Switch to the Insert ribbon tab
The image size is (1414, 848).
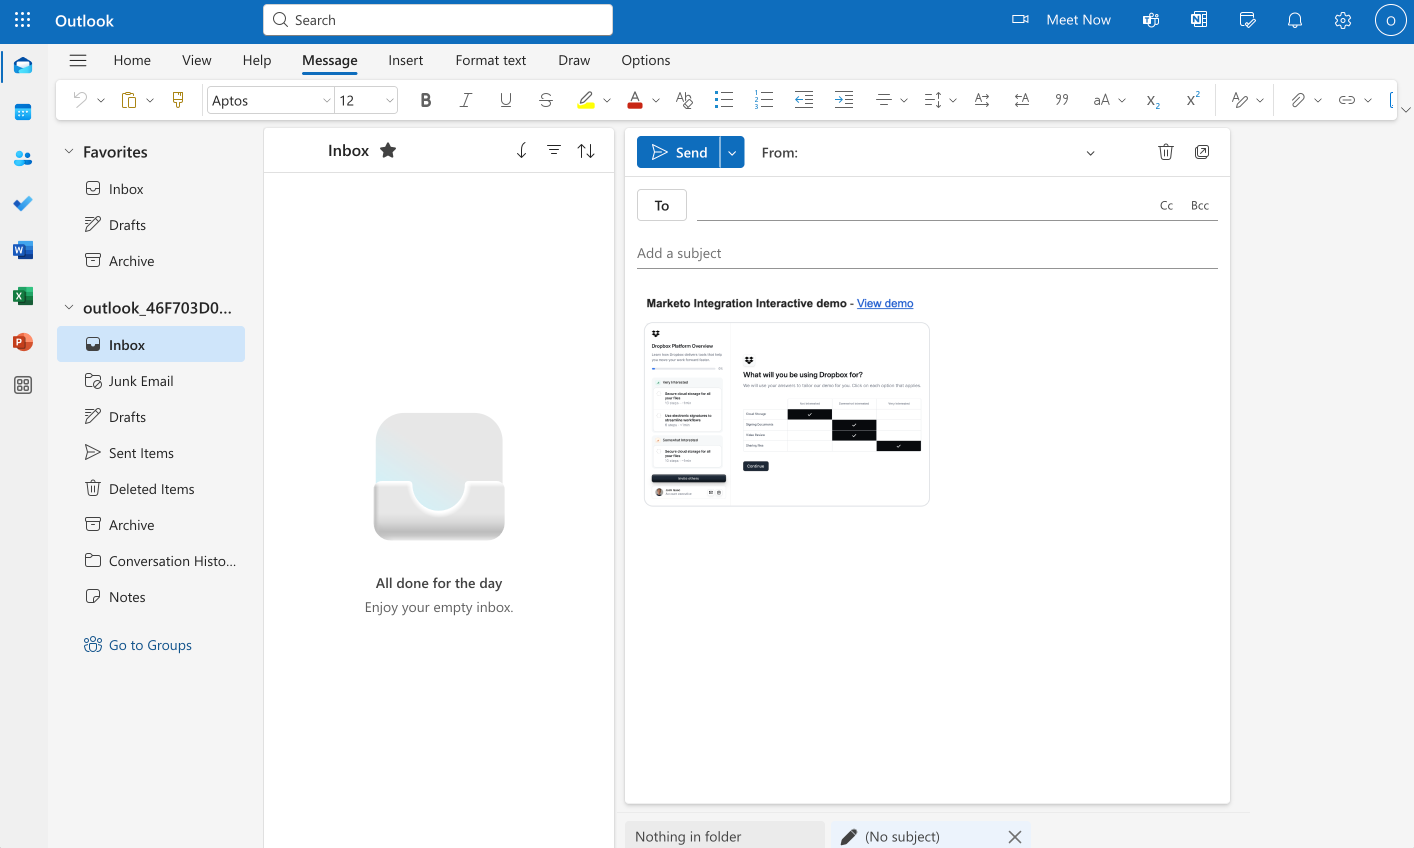405,60
